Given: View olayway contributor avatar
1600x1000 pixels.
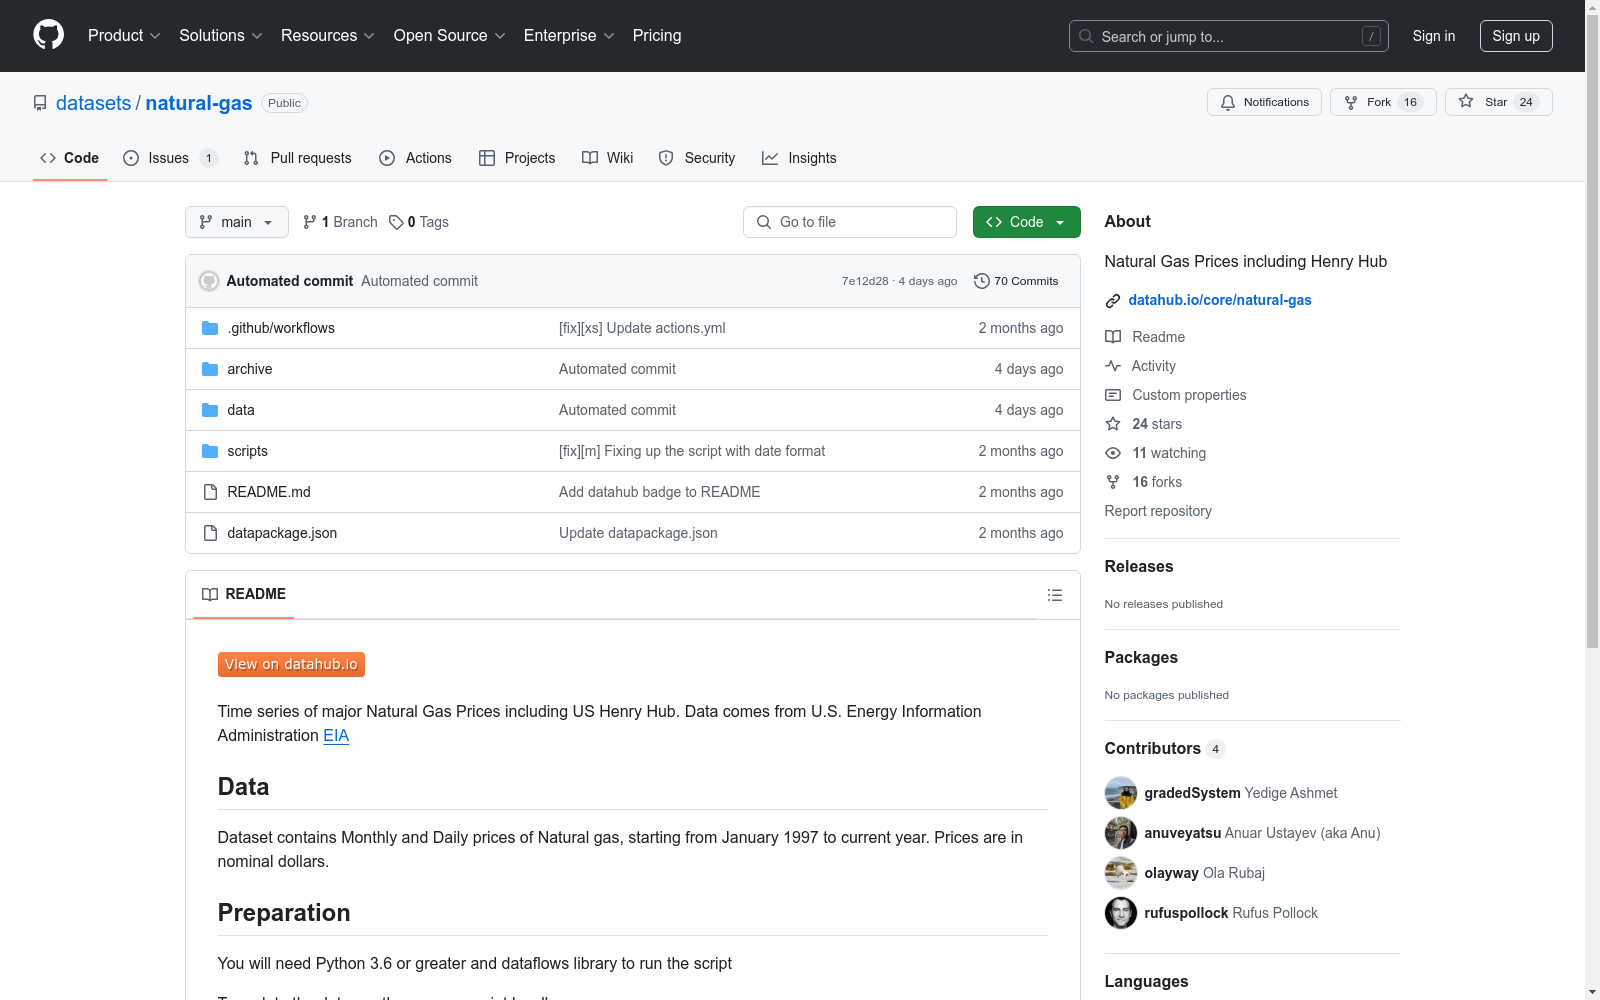Looking at the screenshot, I should [1121, 873].
